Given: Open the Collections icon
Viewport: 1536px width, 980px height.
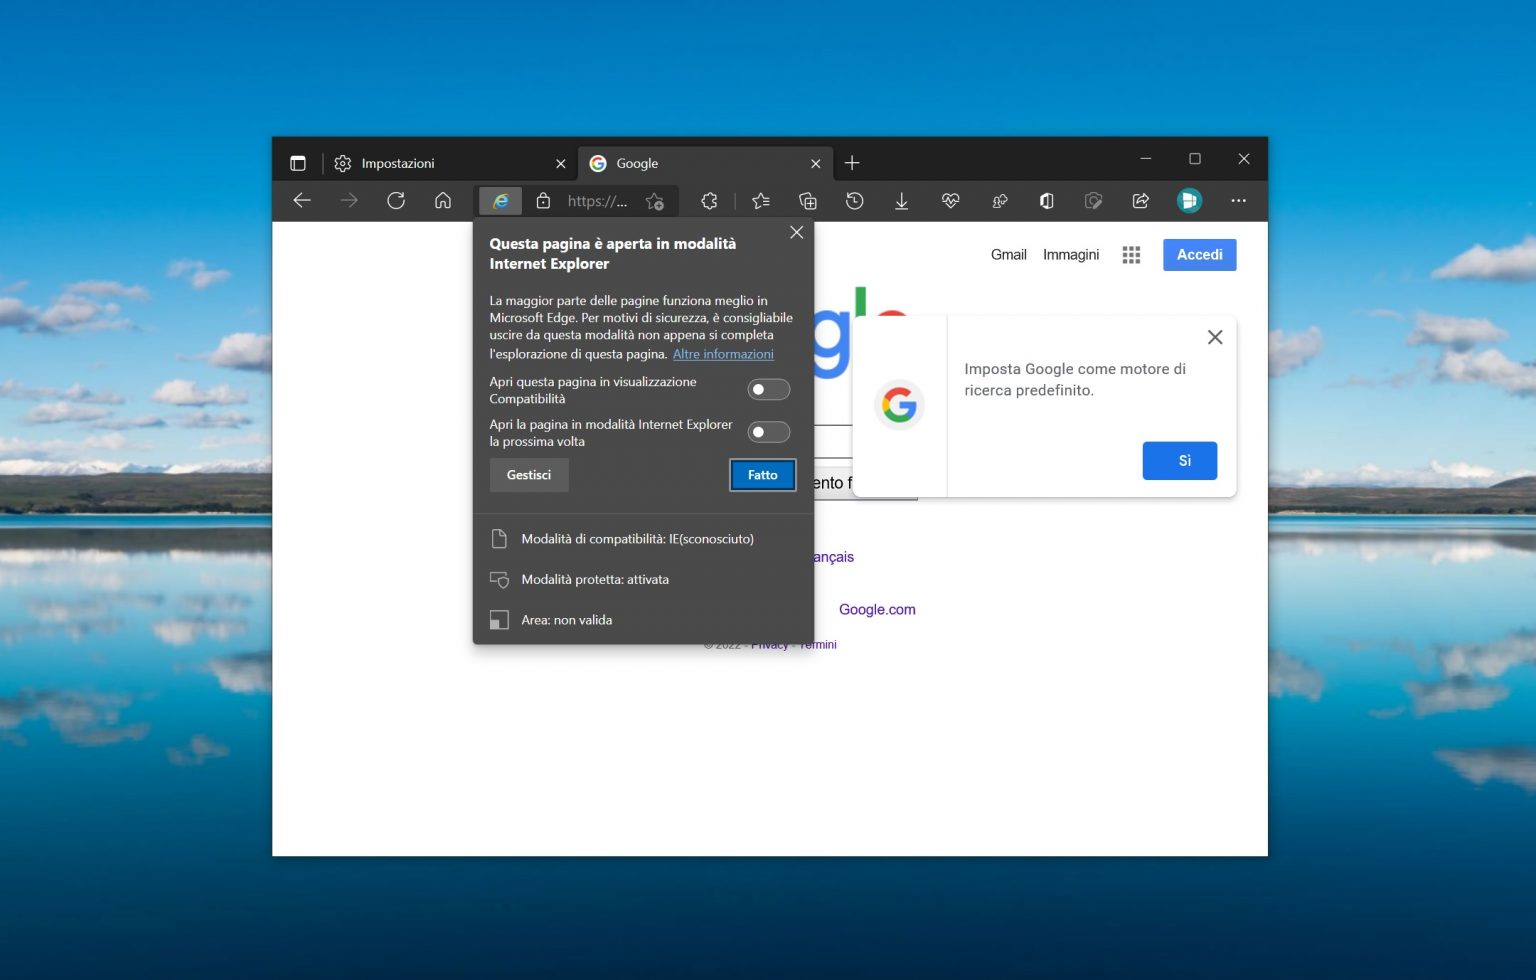Looking at the screenshot, I should [806, 201].
